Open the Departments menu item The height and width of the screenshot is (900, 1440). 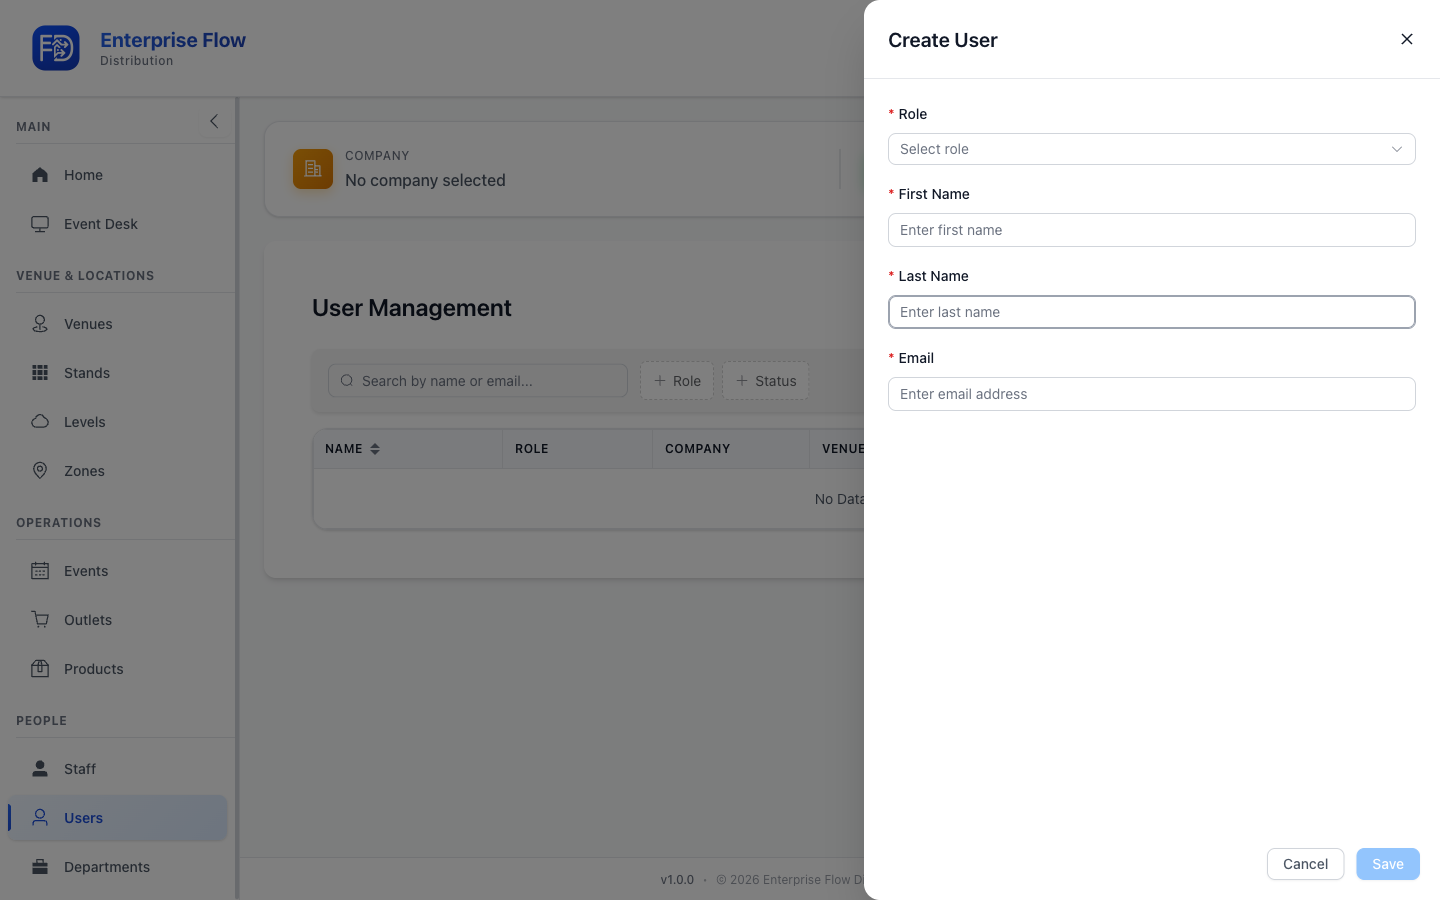coord(118,867)
